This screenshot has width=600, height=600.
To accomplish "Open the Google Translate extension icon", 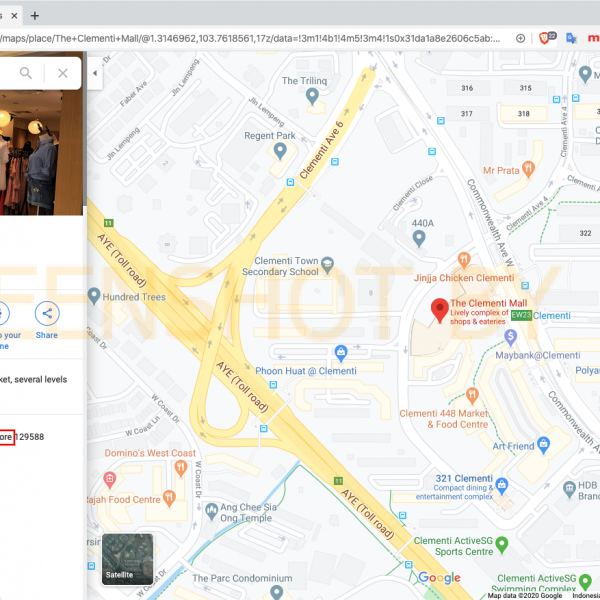I will click(x=571, y=38).
